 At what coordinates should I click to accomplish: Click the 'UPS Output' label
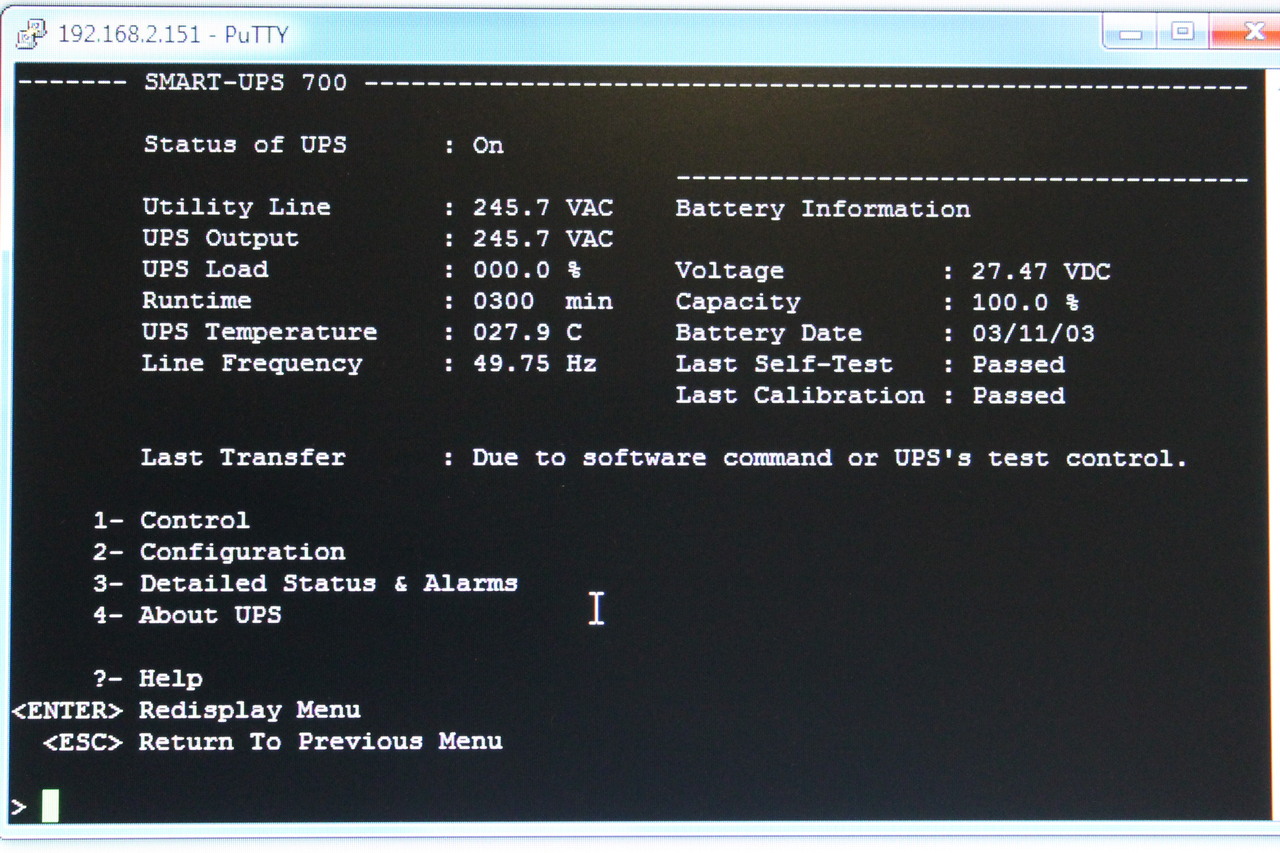tap(220, 238)
